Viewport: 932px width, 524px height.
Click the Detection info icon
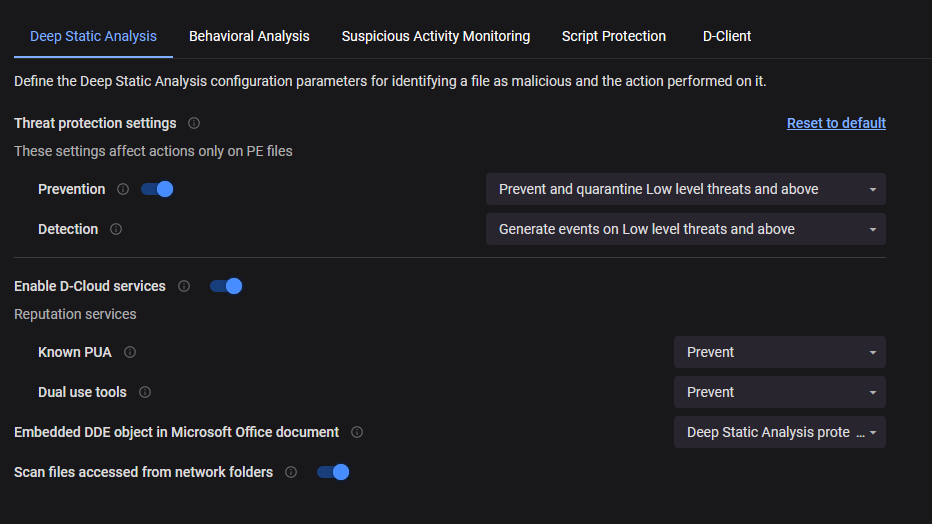point(116,229)
